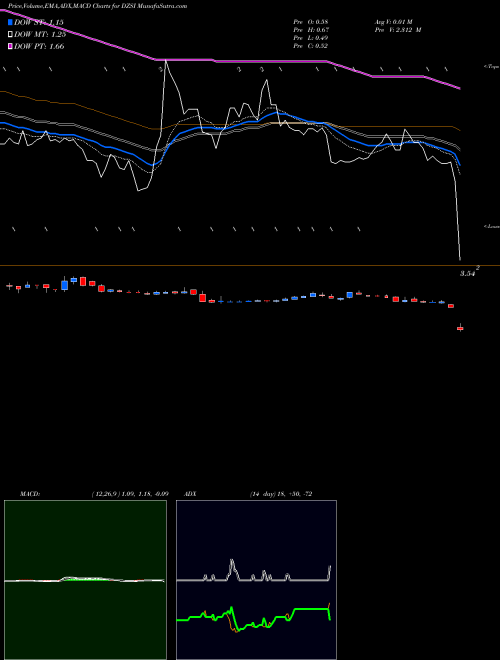Click the '<Lows' axis label
The height and width of the screenshot is (660, 500).
click(491, 226)
